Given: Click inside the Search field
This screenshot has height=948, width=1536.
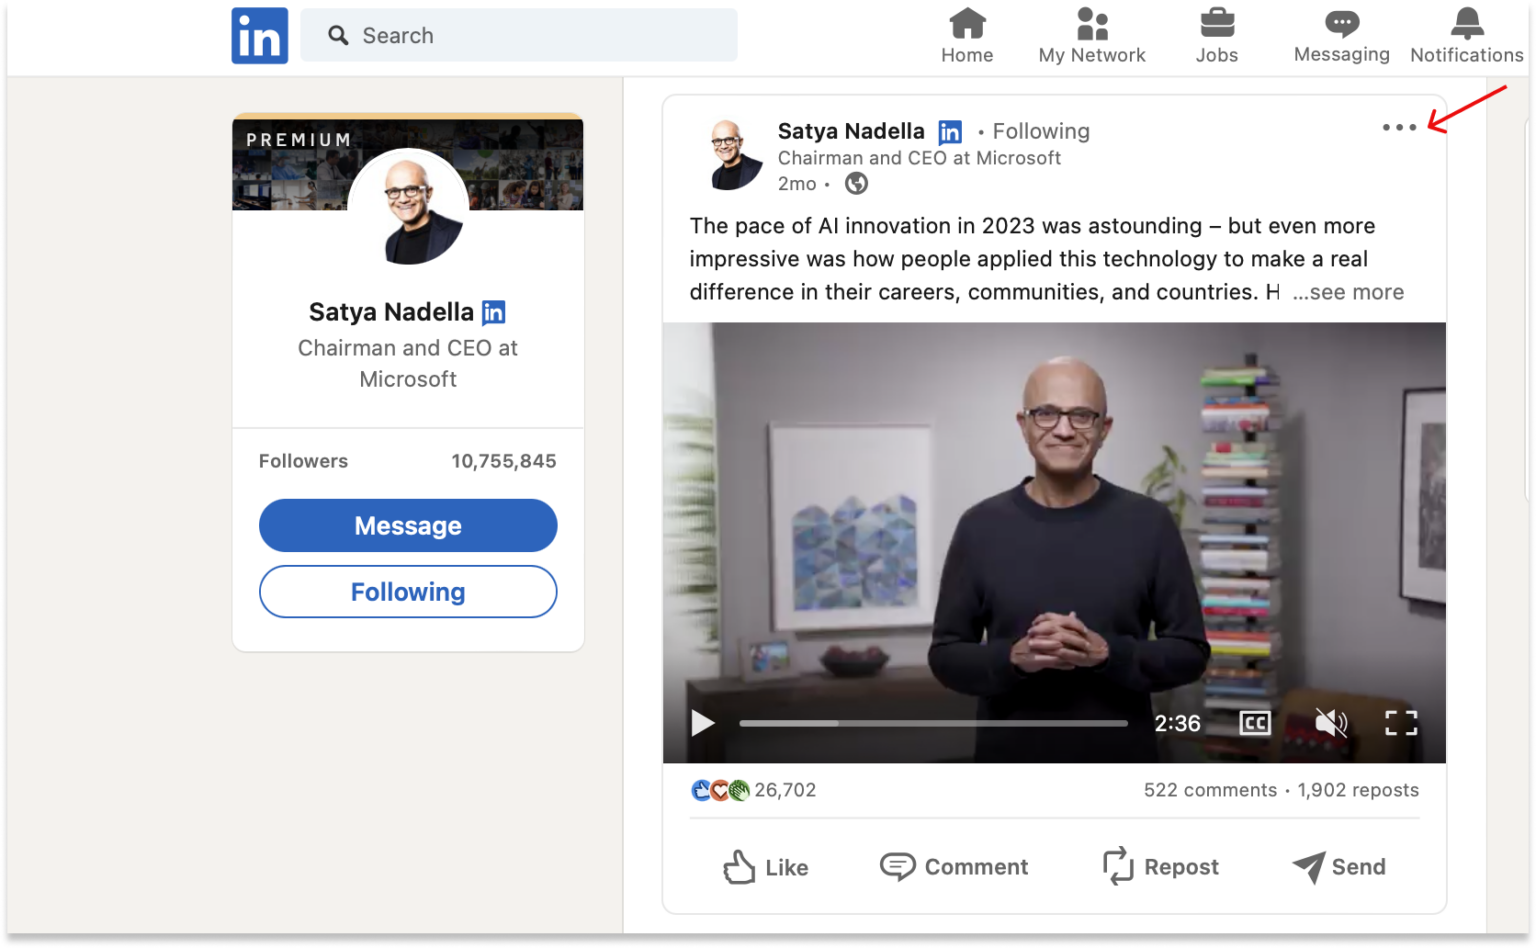Looking at the screenshot, I should (519, 35).
